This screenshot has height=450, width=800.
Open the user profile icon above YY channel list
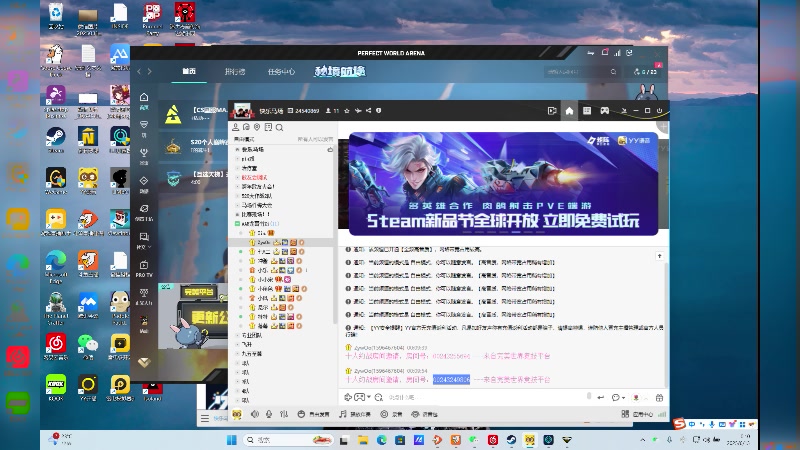(236, 128)
